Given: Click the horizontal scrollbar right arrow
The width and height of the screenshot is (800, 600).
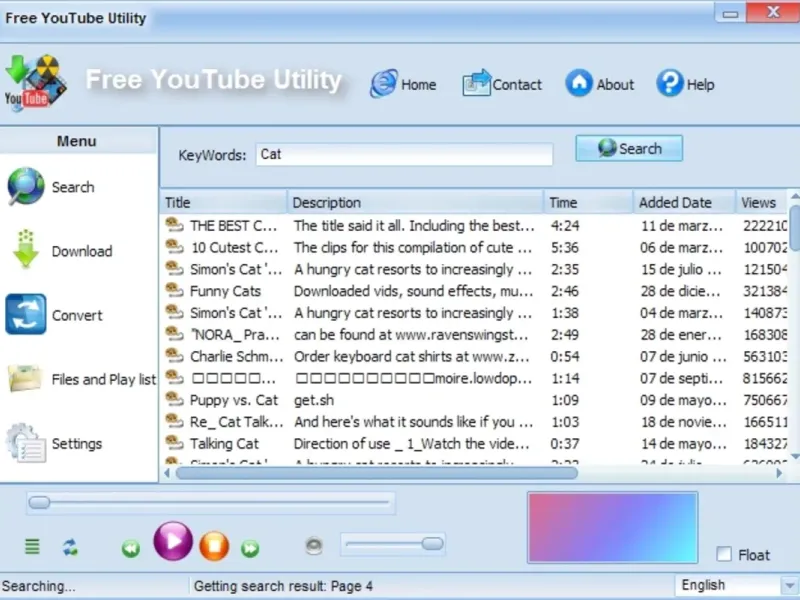Looking at the screenshot, I should [x=779, y=473].
